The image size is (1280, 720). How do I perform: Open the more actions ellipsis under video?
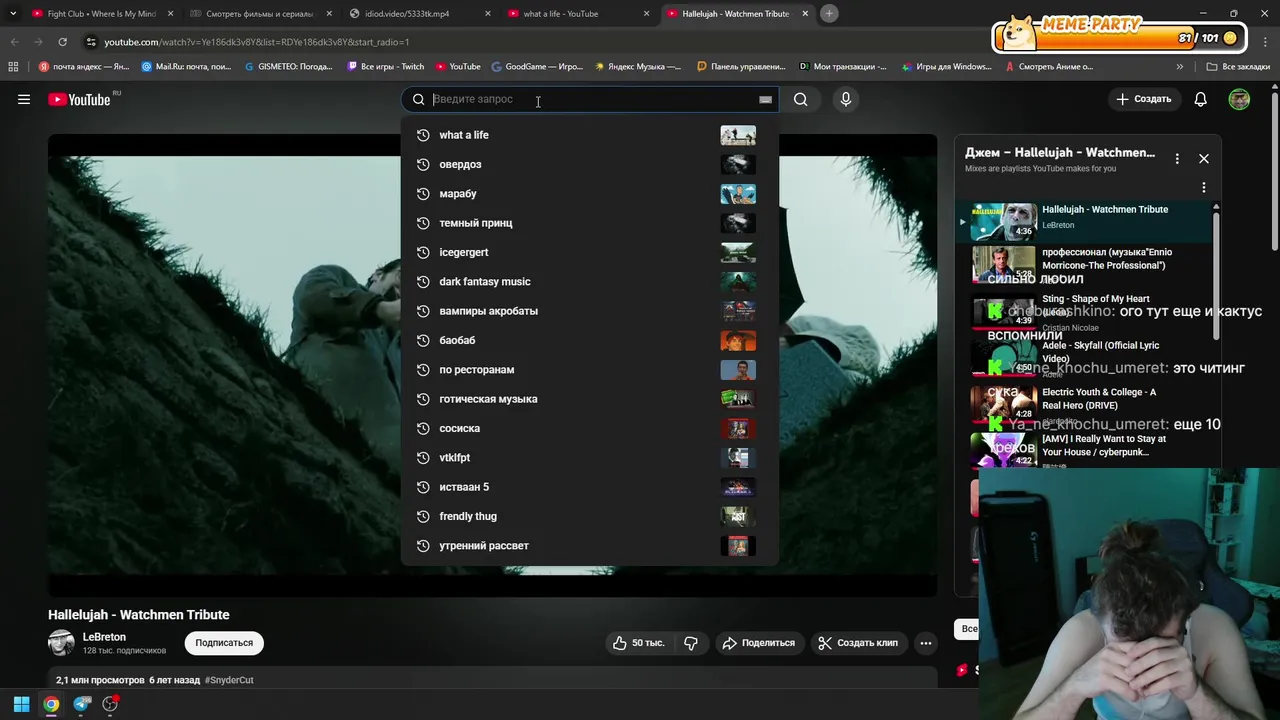pyautogui.click(x=926, y=643)
